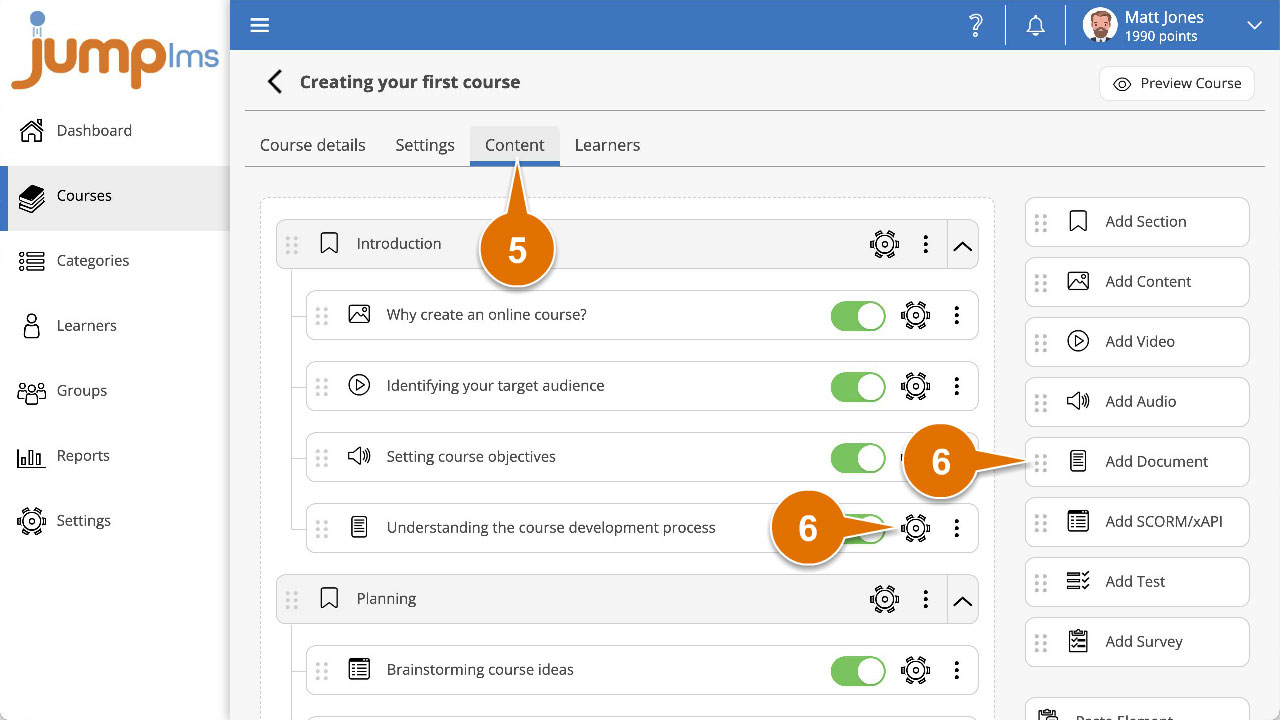
Task: Open settings gear for Planning section
Action: tap(884, 599)
